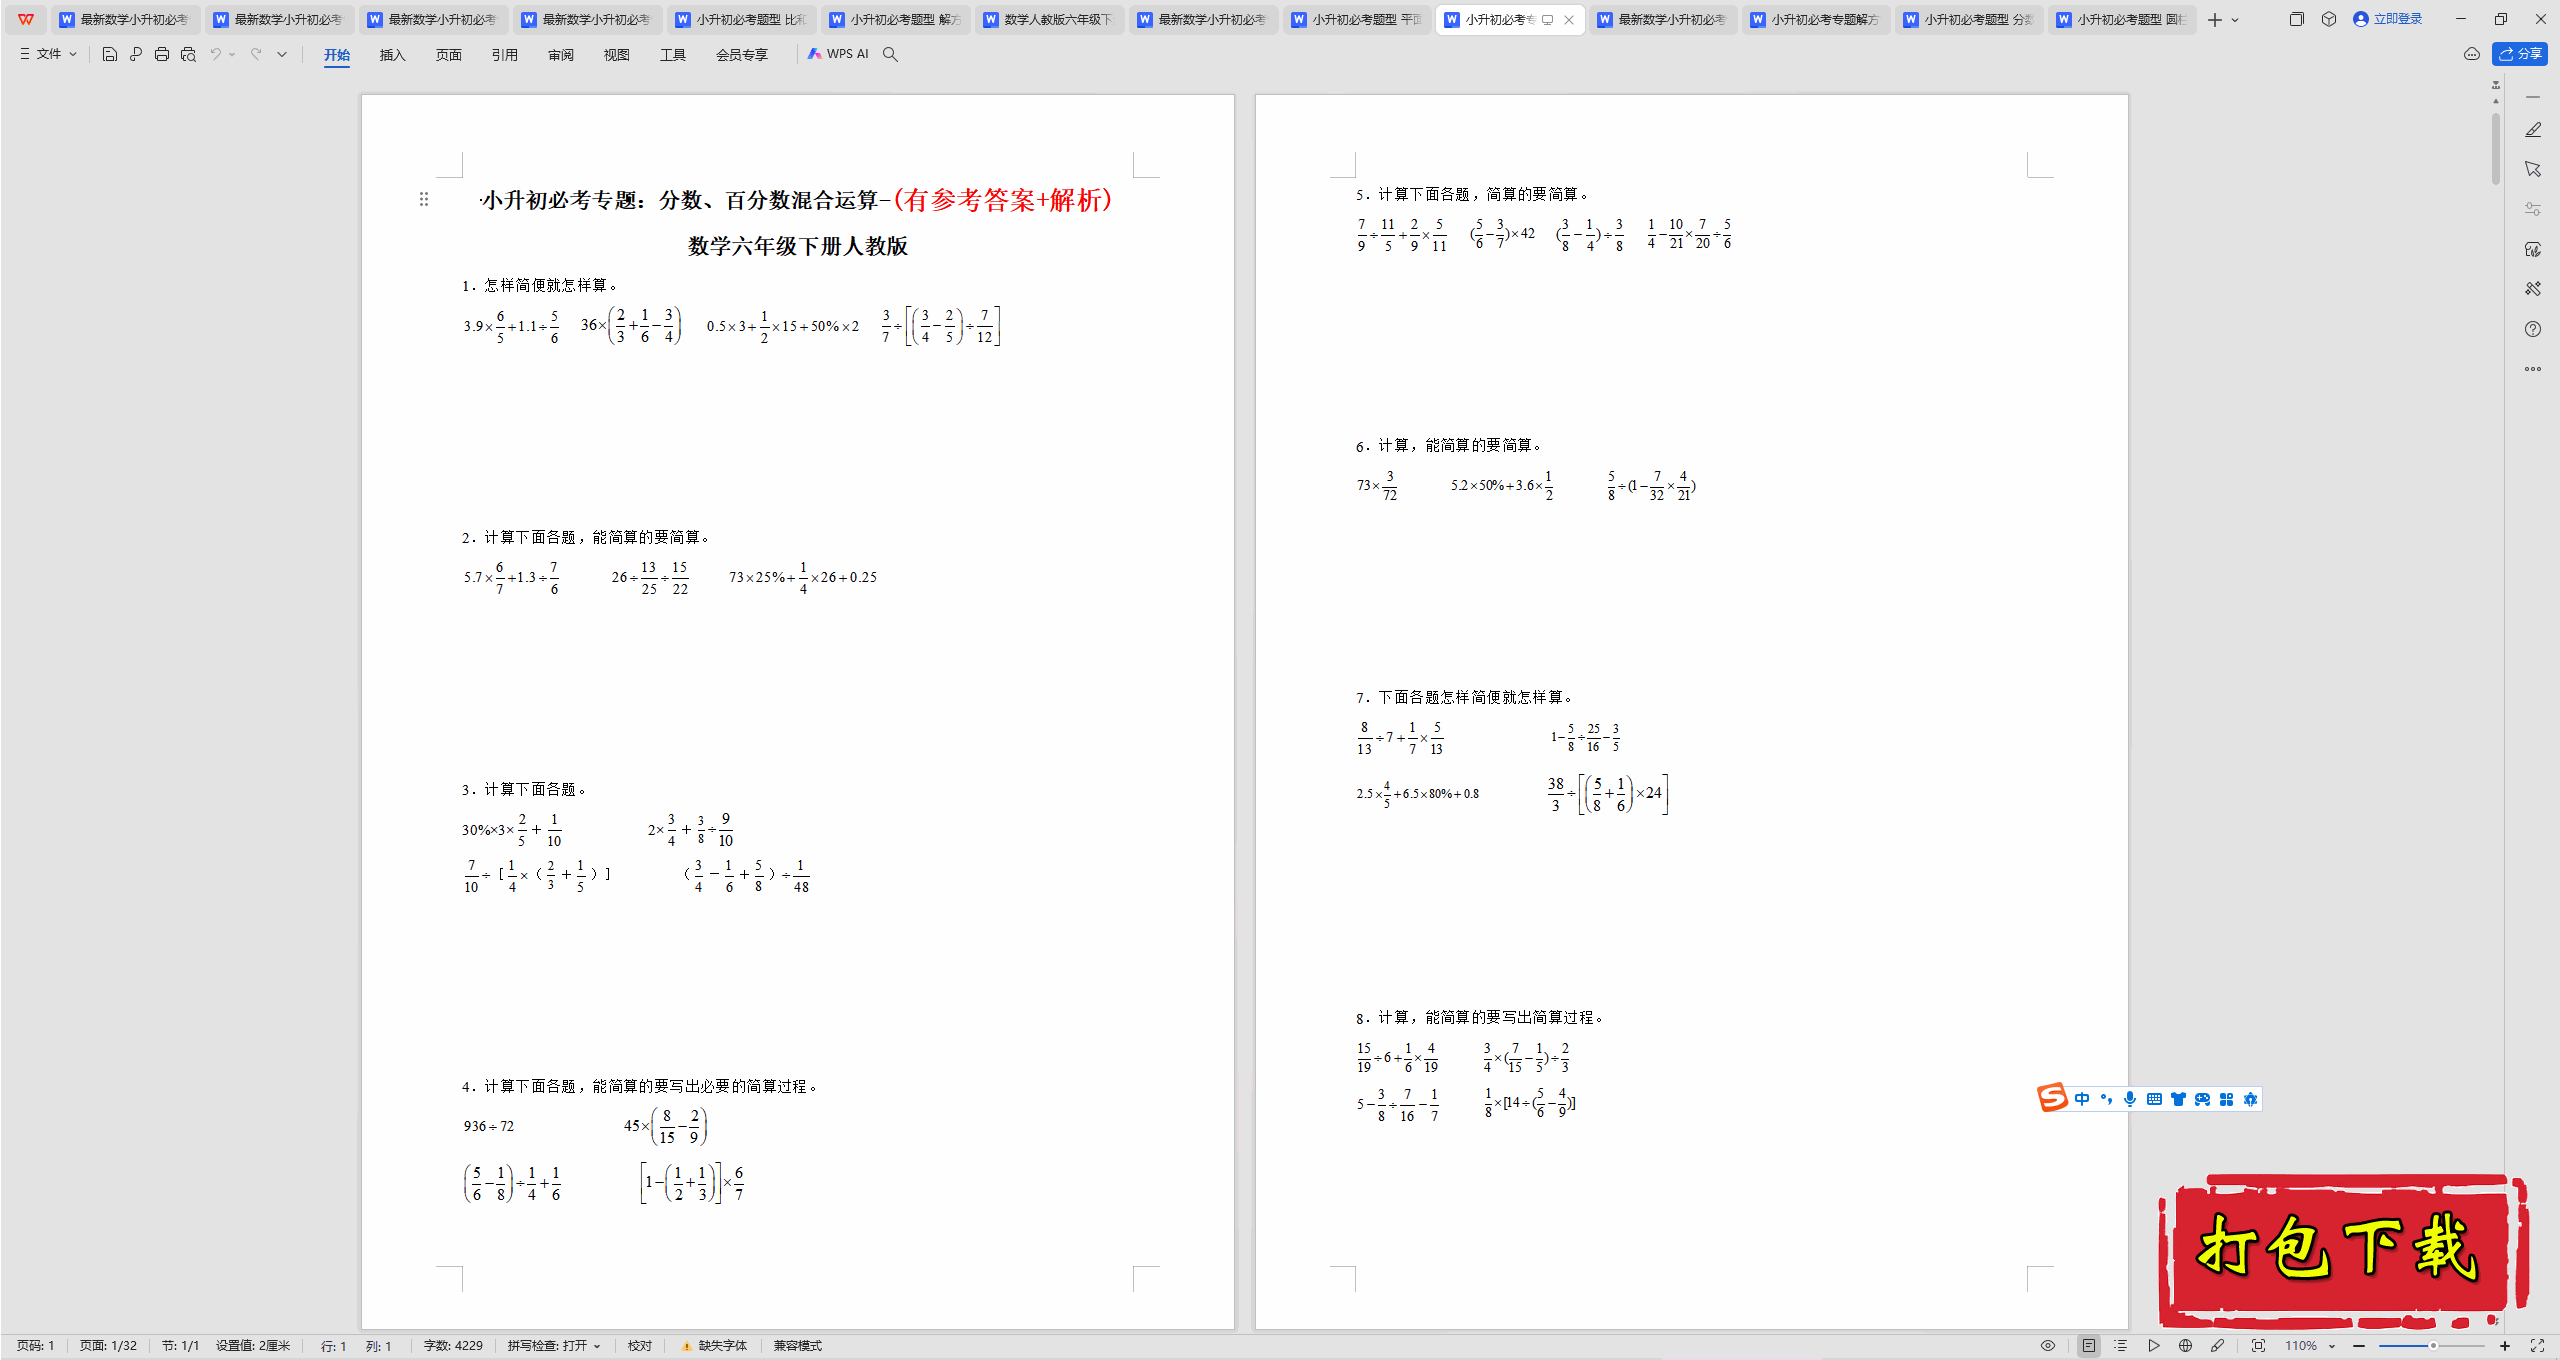
Task: Open a new tab with plus button
Action: pyautogui.click(x=2215, y=20)
